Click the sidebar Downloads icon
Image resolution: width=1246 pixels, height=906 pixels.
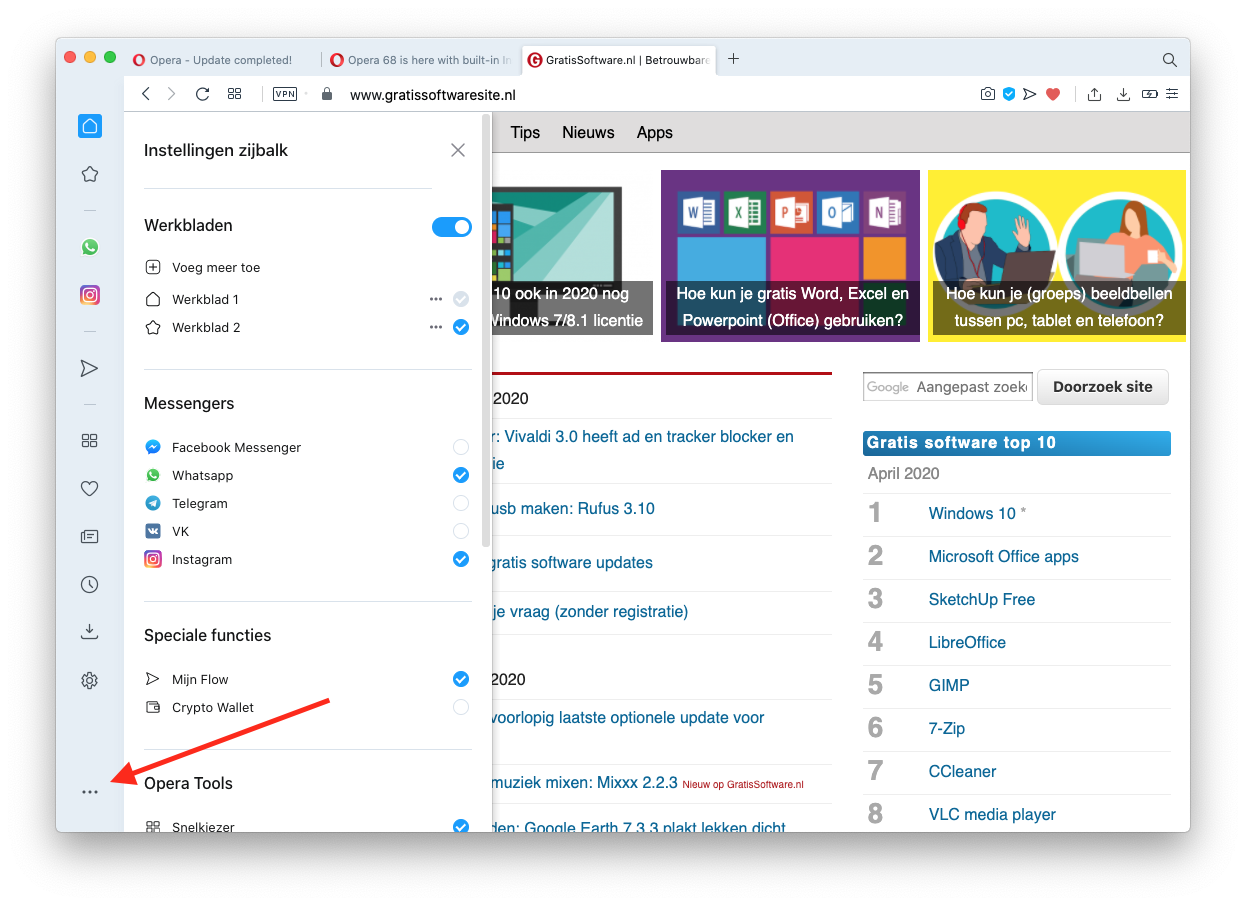click(90, 632)
